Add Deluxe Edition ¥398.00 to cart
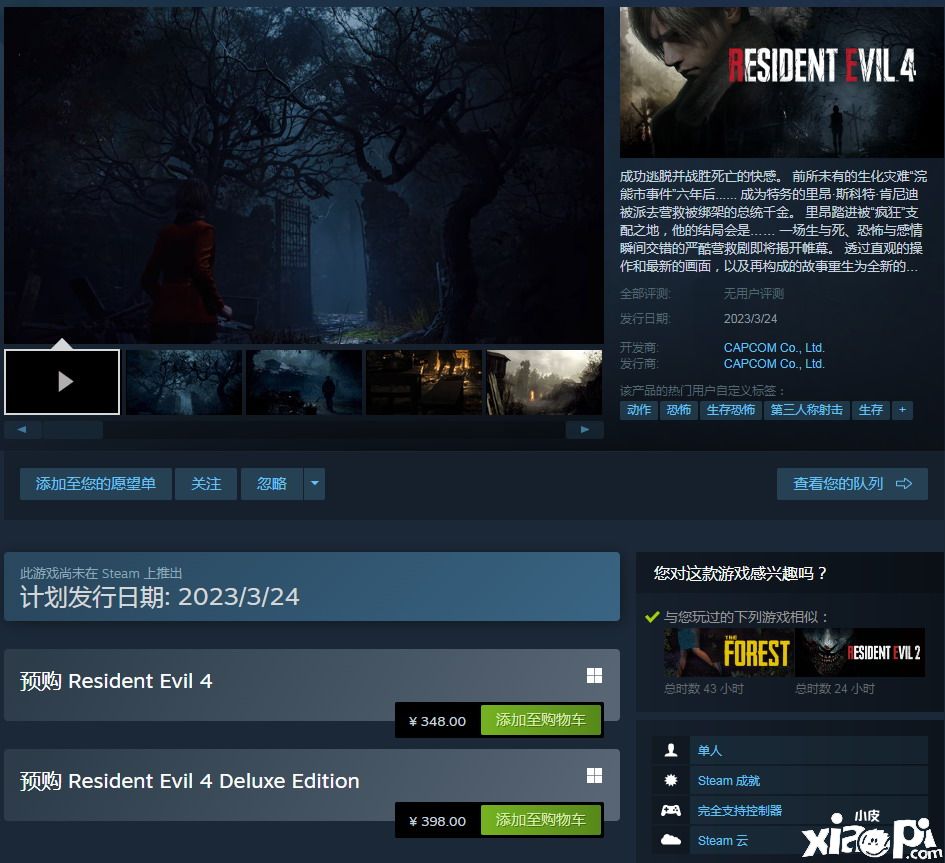 [x=541, y=820]
